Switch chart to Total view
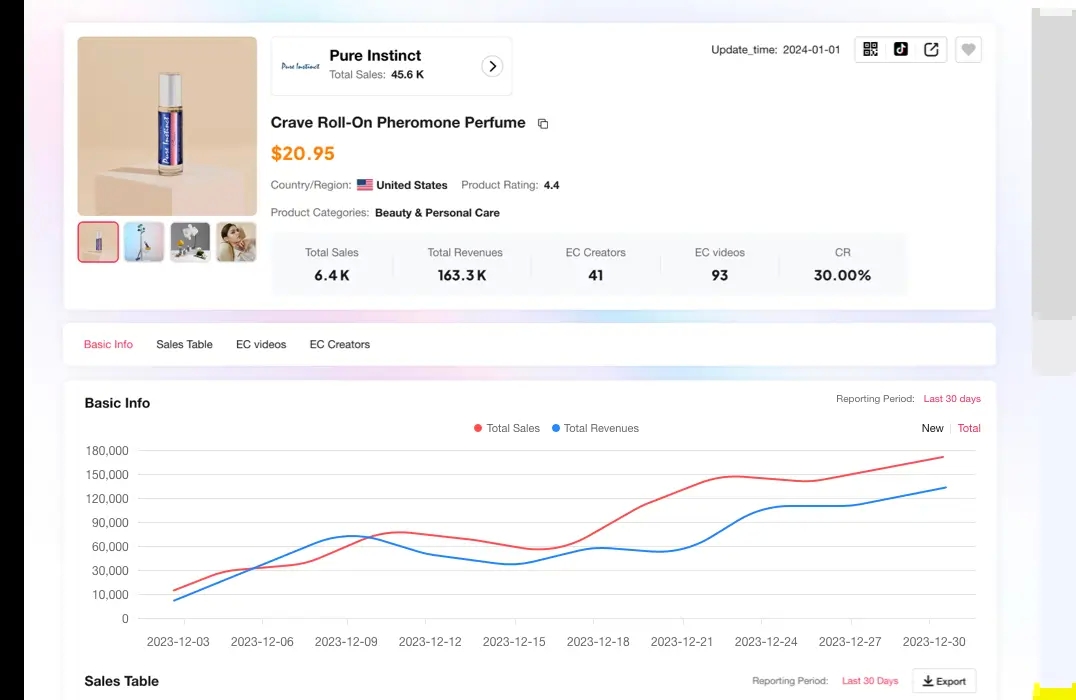Viewport: 1076px width, 700px height. pos(969,428)
